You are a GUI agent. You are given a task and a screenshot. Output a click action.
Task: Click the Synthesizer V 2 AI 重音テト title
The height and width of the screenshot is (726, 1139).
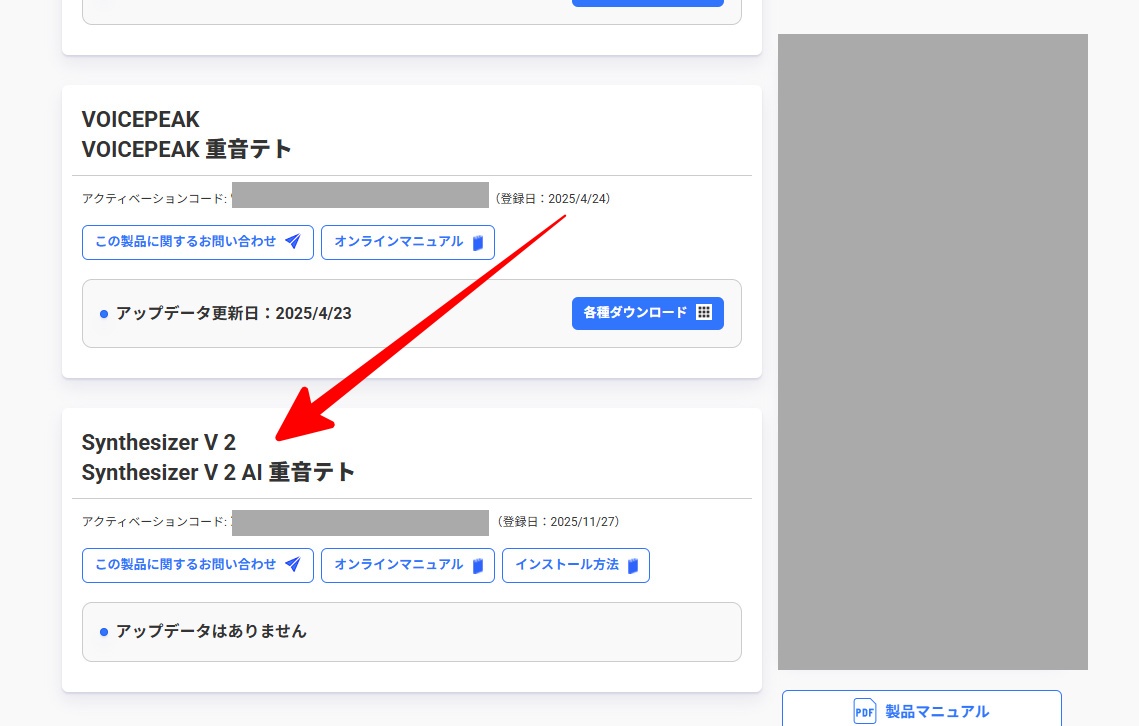(218, 472)
